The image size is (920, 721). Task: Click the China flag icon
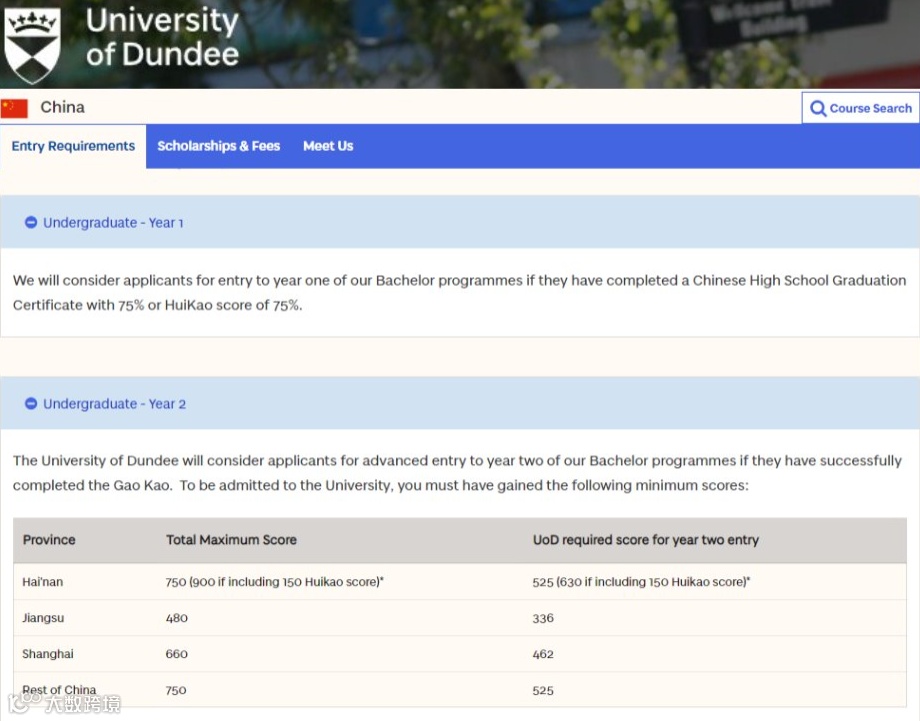pyautogui.click(x=14, y=108)
